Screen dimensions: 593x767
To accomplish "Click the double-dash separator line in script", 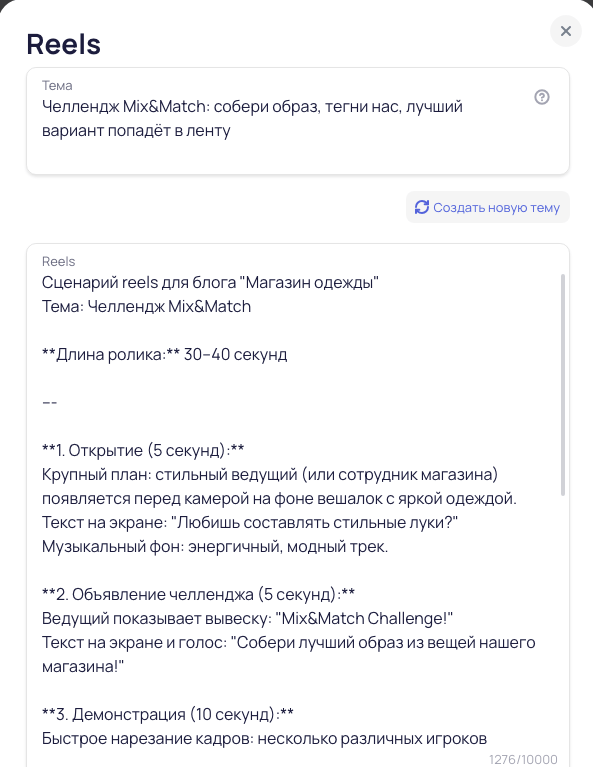I will tap(49, 402).
